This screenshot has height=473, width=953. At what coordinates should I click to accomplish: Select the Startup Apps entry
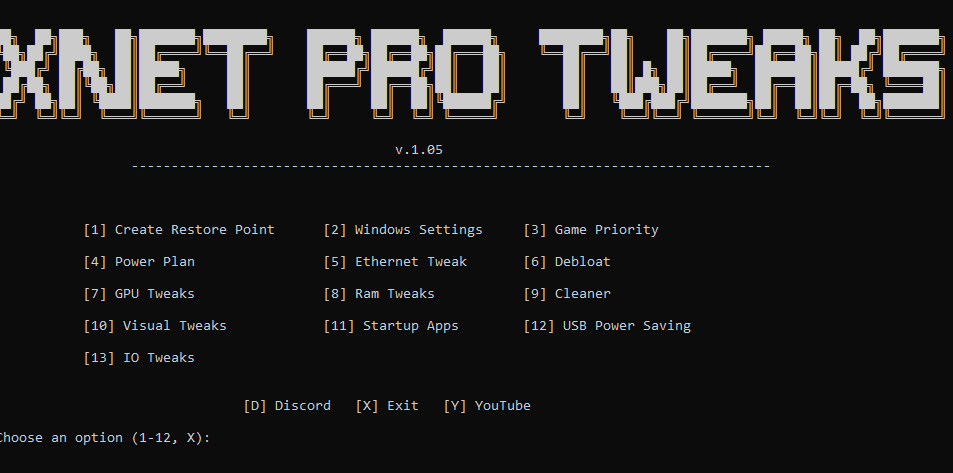391,326
